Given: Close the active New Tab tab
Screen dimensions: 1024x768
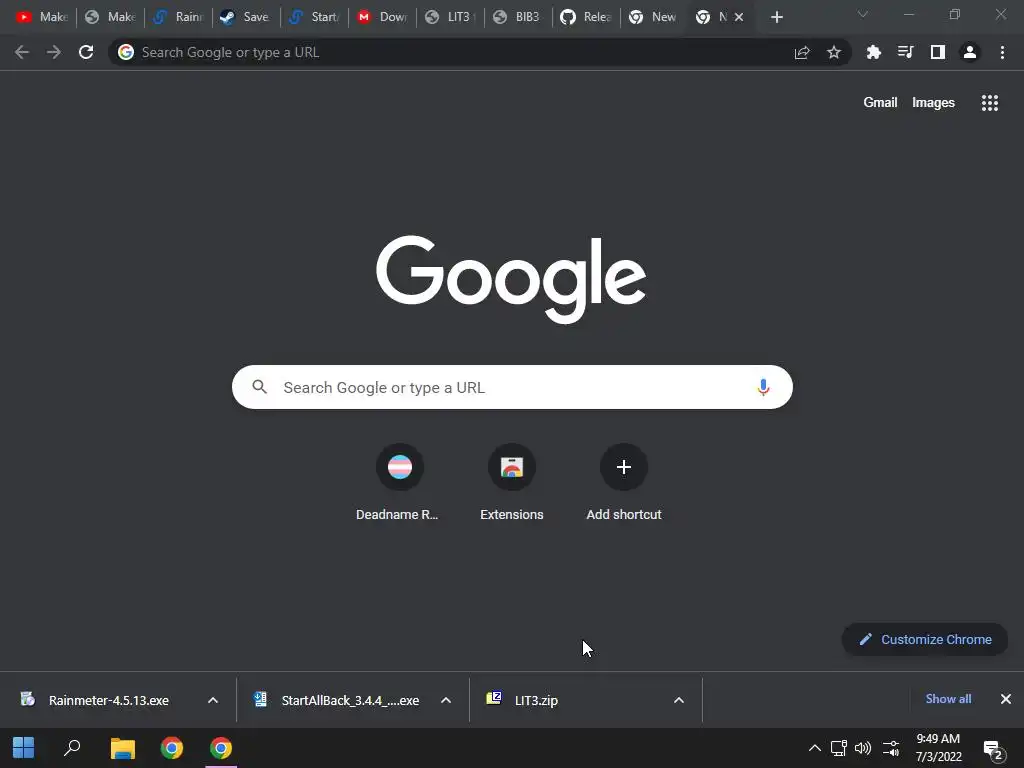Looking at the screenshot, I should click(x=739, y=18).
